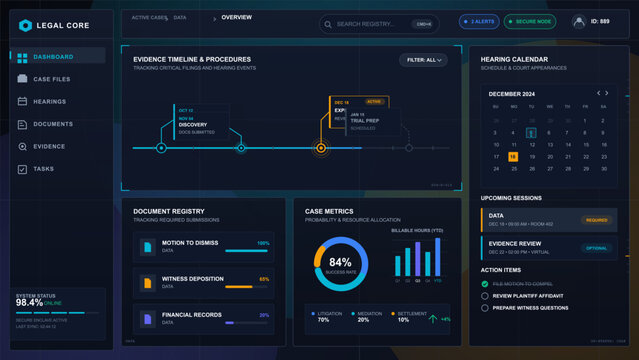
Task: Click Witness Deposition progress bar
Action: click(247, 287)
